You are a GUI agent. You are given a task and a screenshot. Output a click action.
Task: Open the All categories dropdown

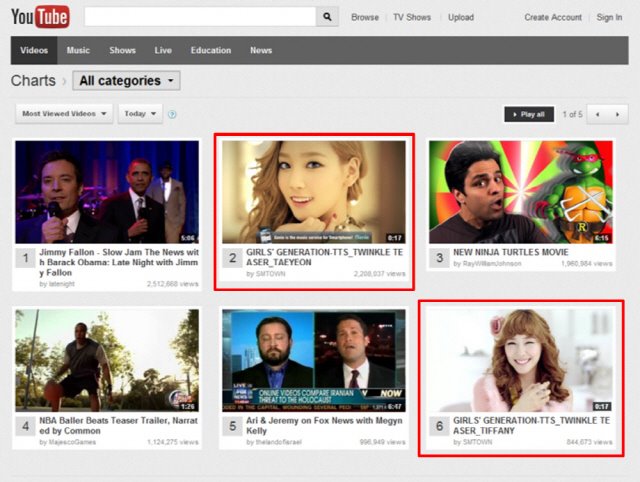coord(126,80)
